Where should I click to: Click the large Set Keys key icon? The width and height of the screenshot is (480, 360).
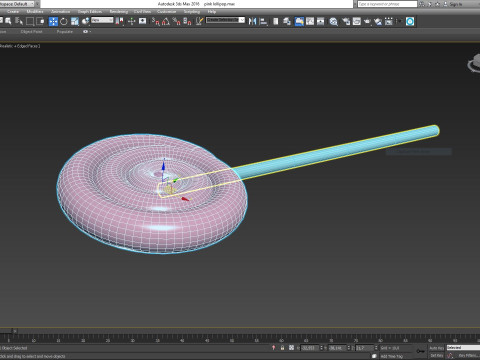tap(421, 351)
